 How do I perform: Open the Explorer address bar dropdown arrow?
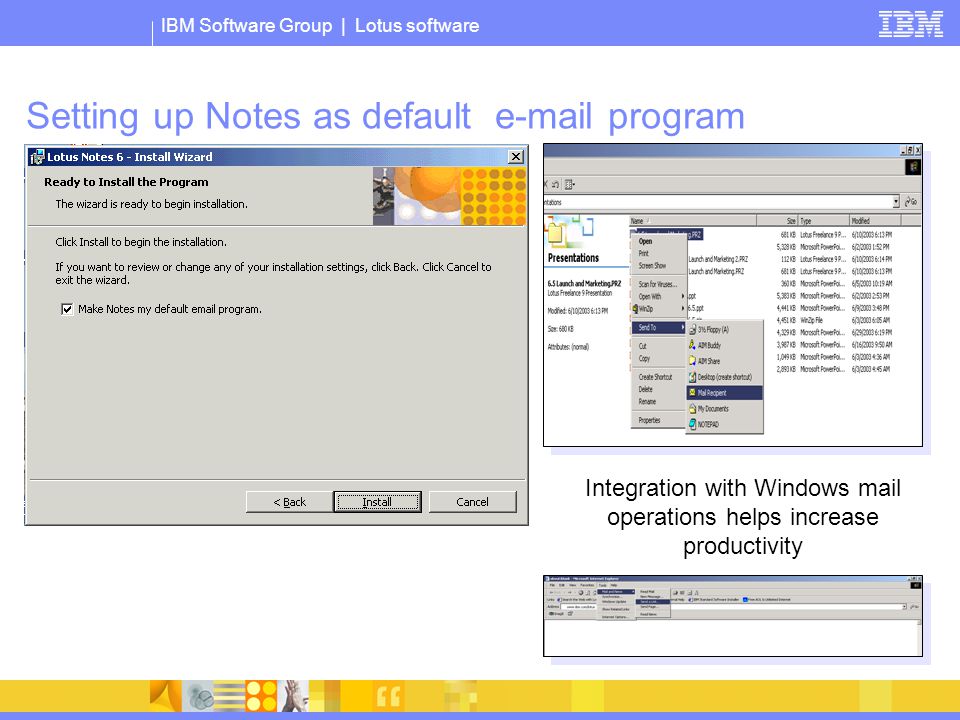(x=896, y=201)
